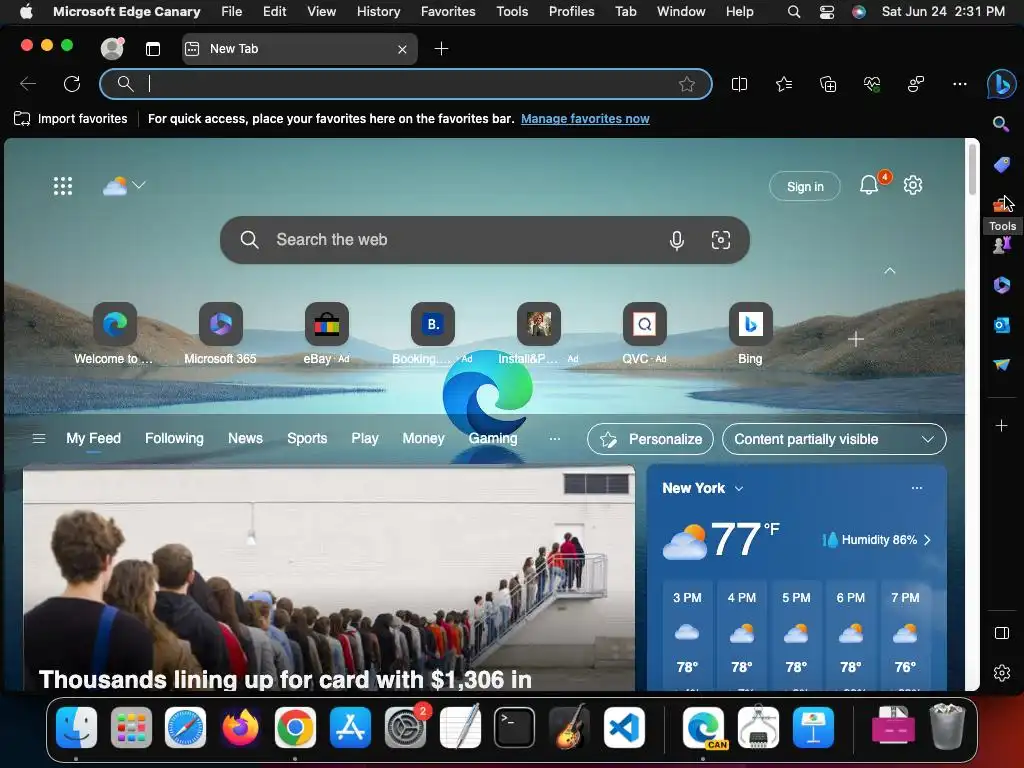This screenshot has height=768, width=1024.
Task: Open Terminal from the Dock
Action: pyautogui.click(x=514, y=728)
